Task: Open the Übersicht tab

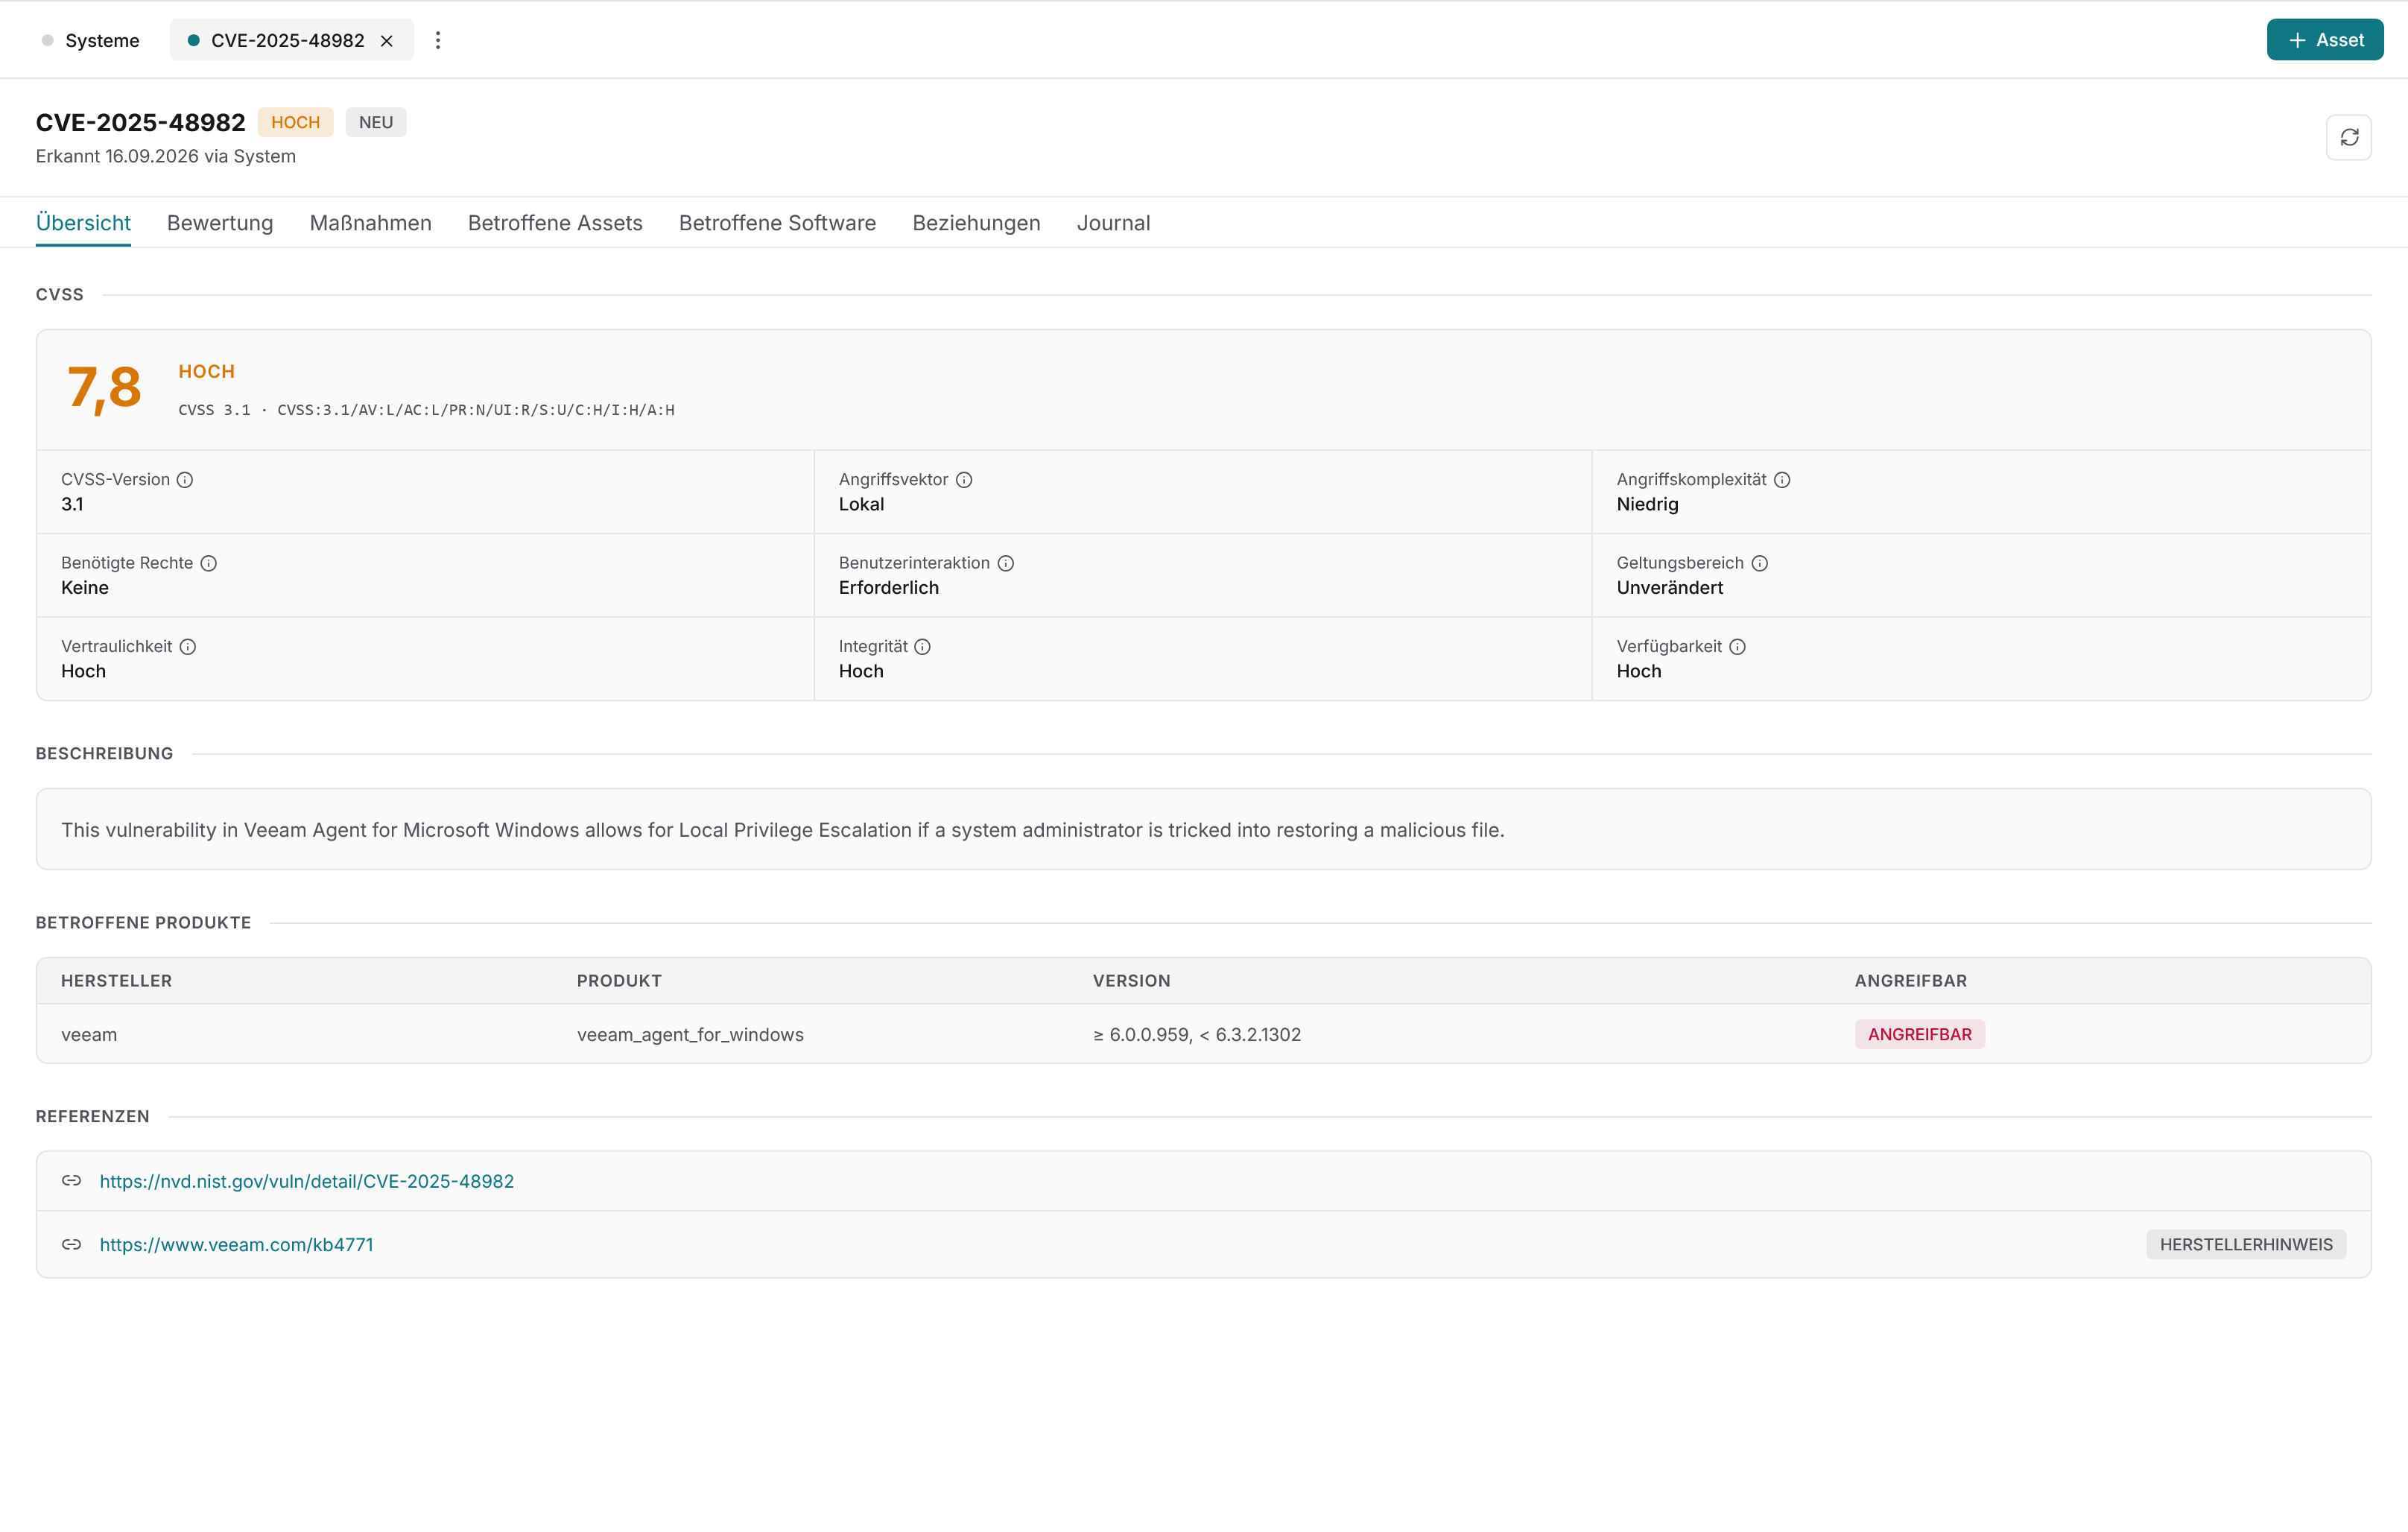Action: point(83,223)
